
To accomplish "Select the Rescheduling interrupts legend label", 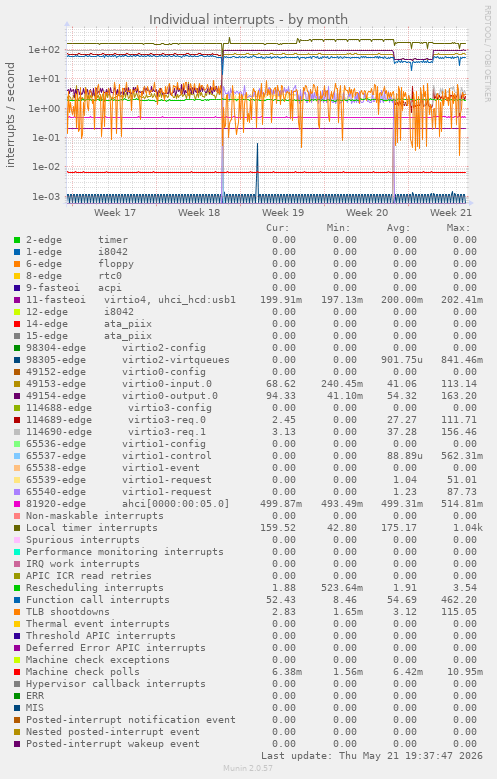I will (x=94, y=588).
